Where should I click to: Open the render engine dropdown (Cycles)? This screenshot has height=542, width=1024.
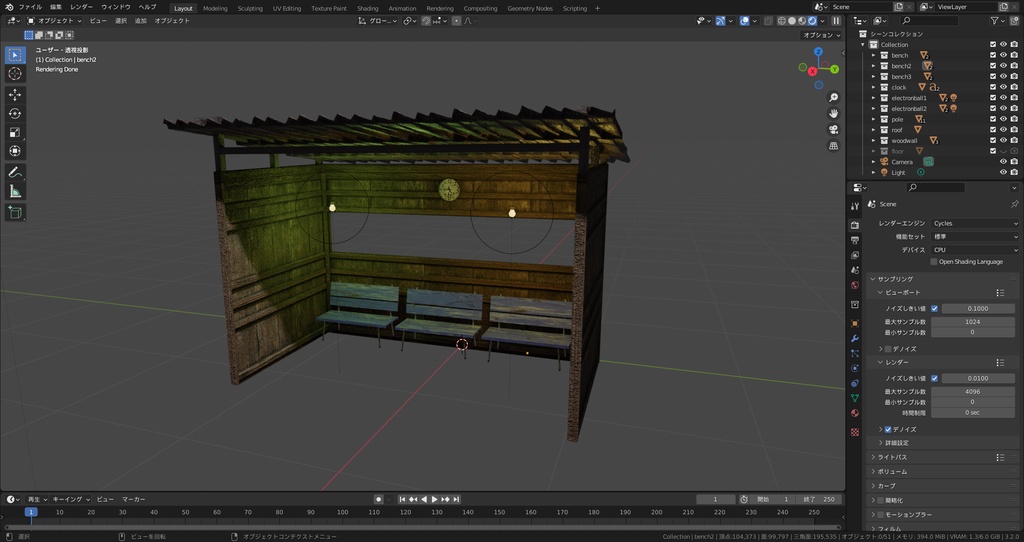[975, 223]
